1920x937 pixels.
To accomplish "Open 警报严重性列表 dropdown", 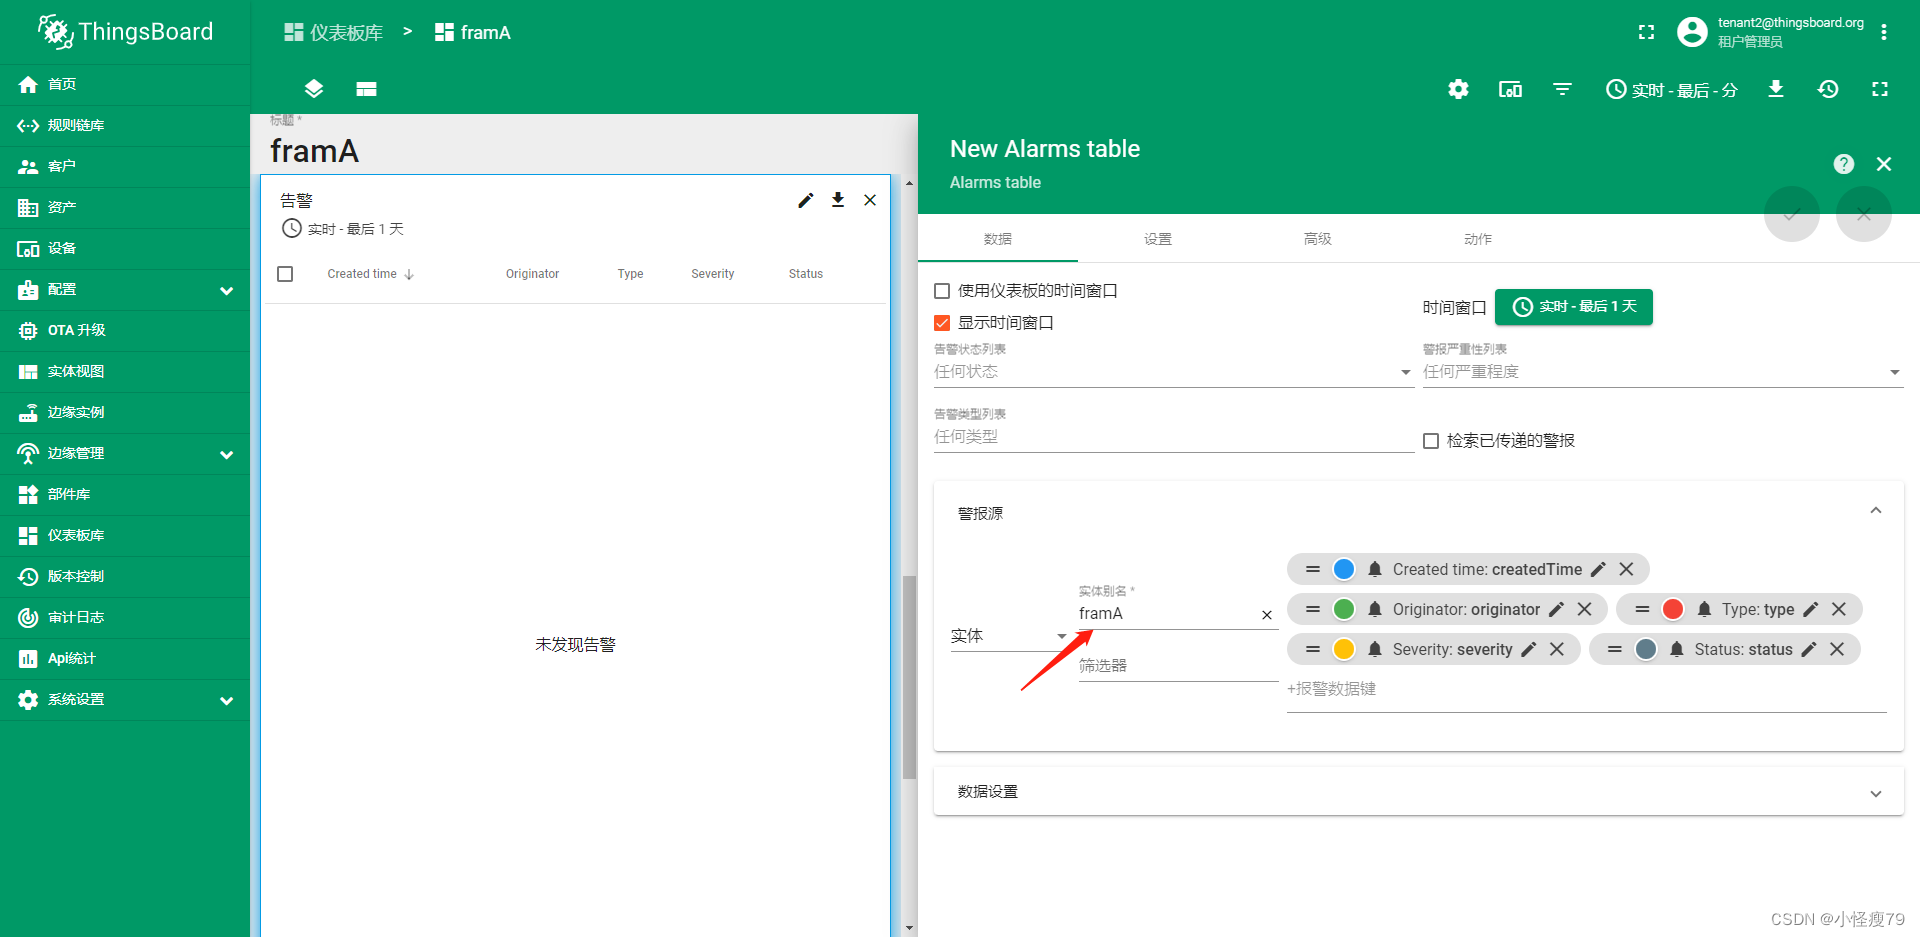I will pos(1662,372).
